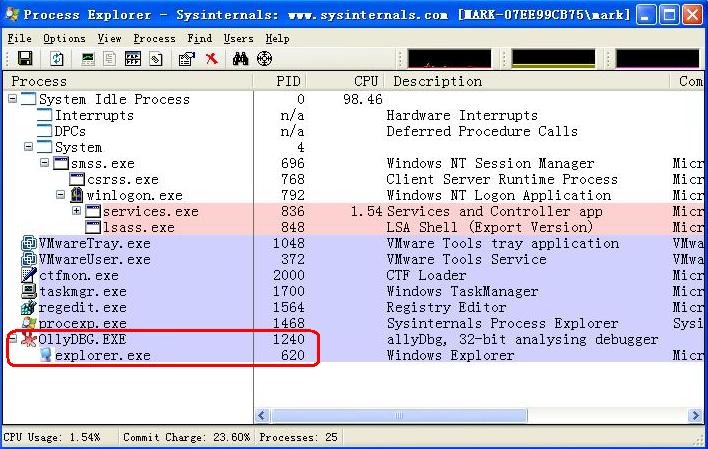Collapse the System tree node
Viewport: 708px width, 449px height.
[28, 147]
